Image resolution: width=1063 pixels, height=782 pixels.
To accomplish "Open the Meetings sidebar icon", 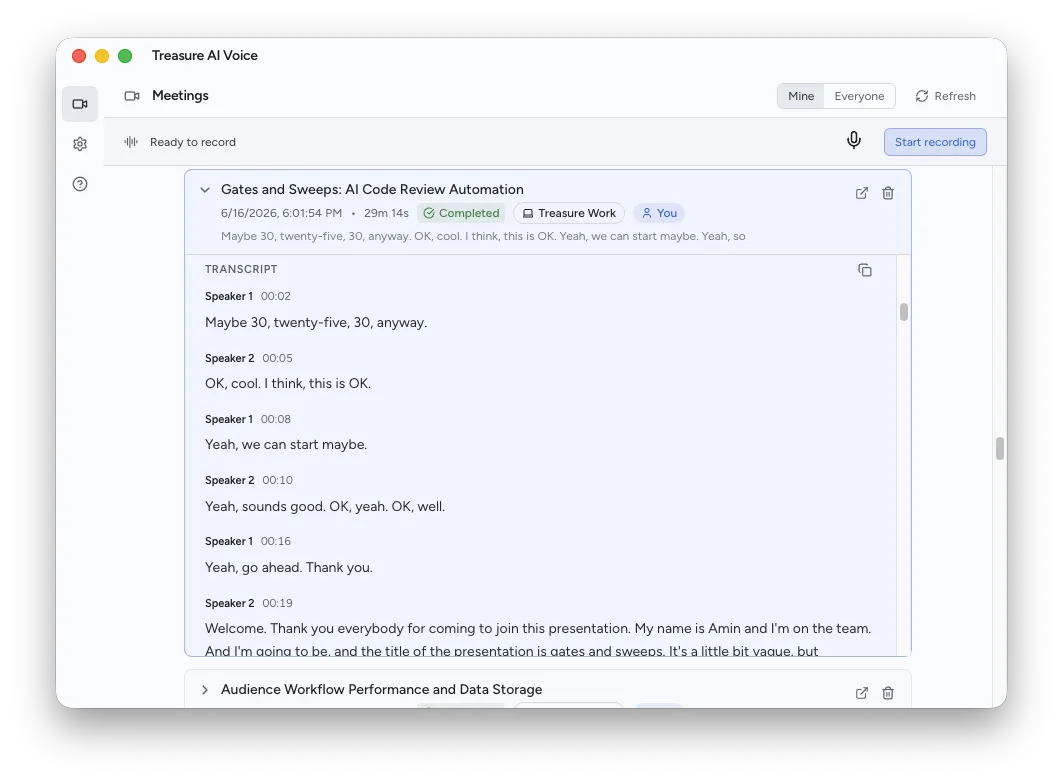I will coord(80,104).
